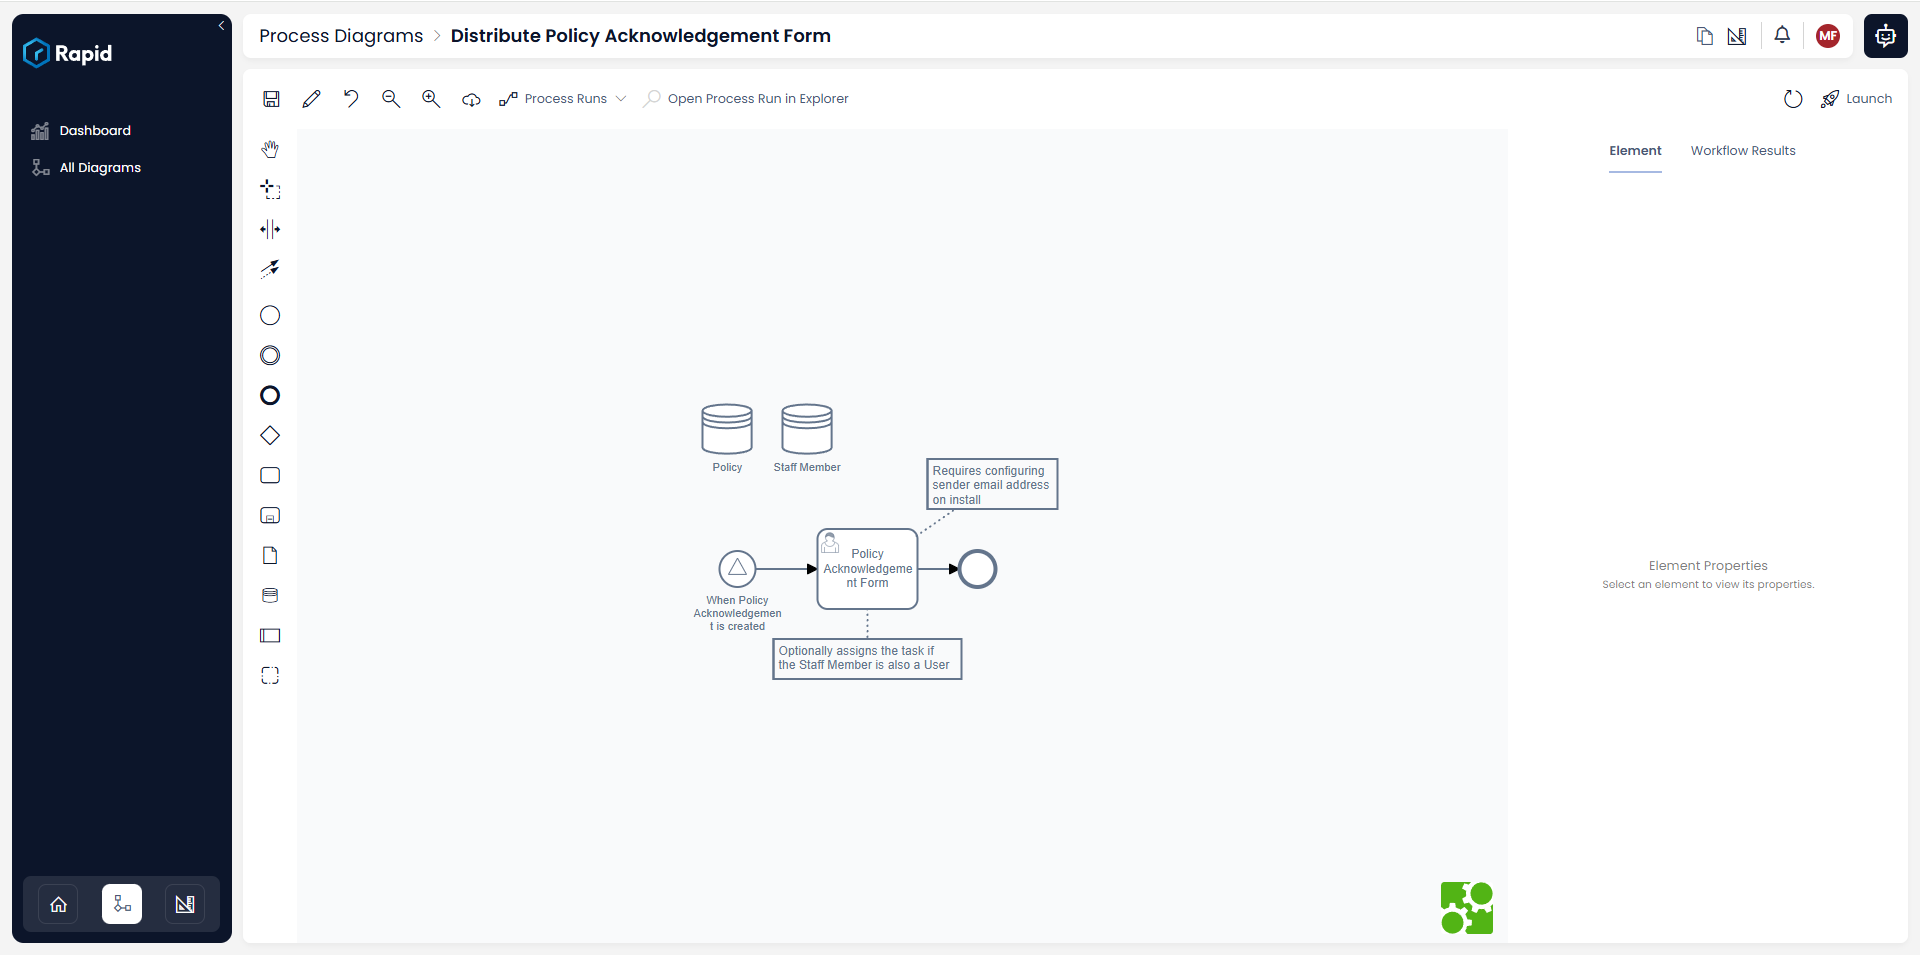Zoom in on the diagram canvas

pos(431,99)
